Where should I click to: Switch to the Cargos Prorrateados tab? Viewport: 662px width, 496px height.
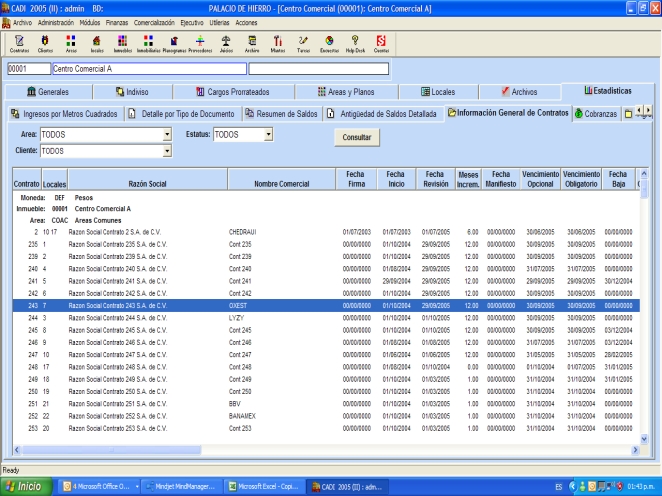238,92
